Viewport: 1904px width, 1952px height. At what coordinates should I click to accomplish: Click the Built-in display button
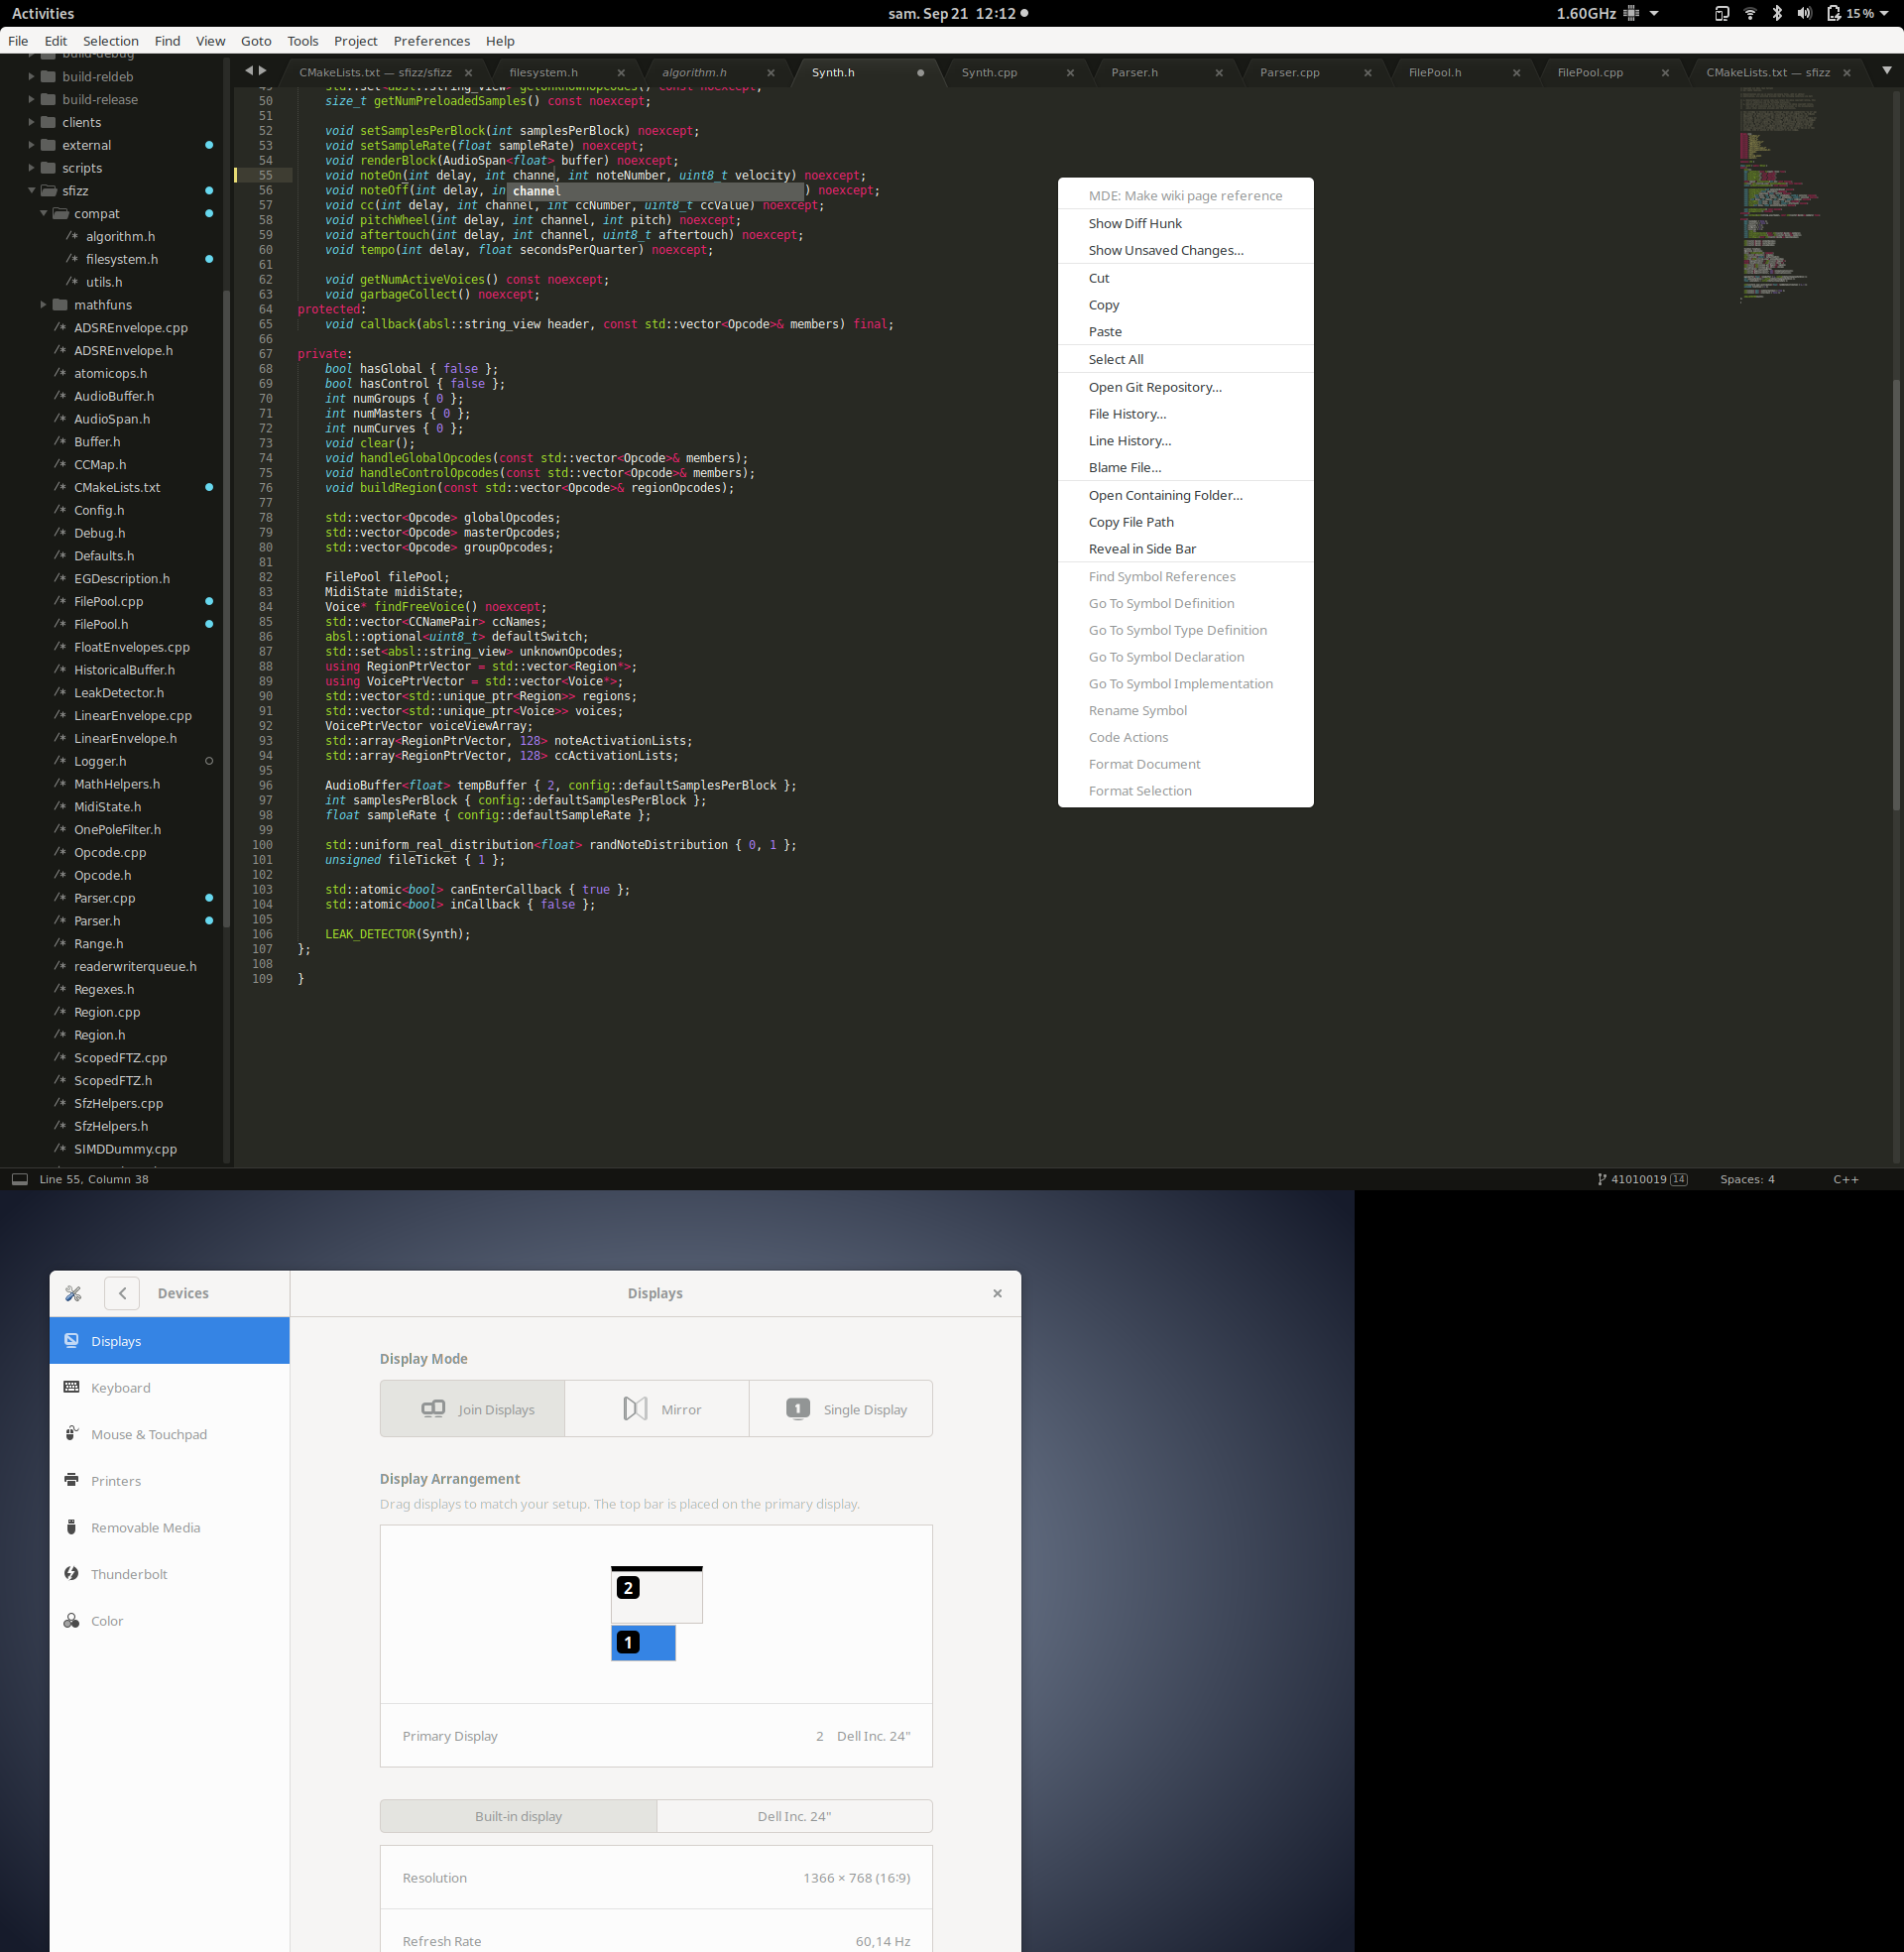518,1815
